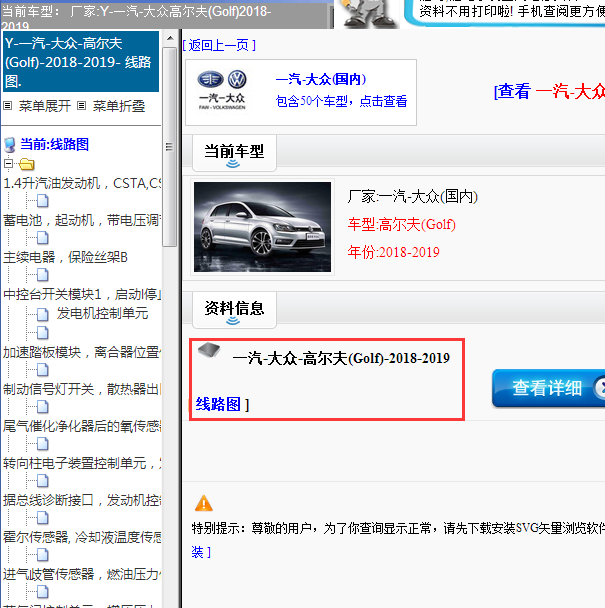The width and height of the screenshot is (605, 608).
Task: Click the FAW-Volkswagen logo image
Action: point(222,90)
